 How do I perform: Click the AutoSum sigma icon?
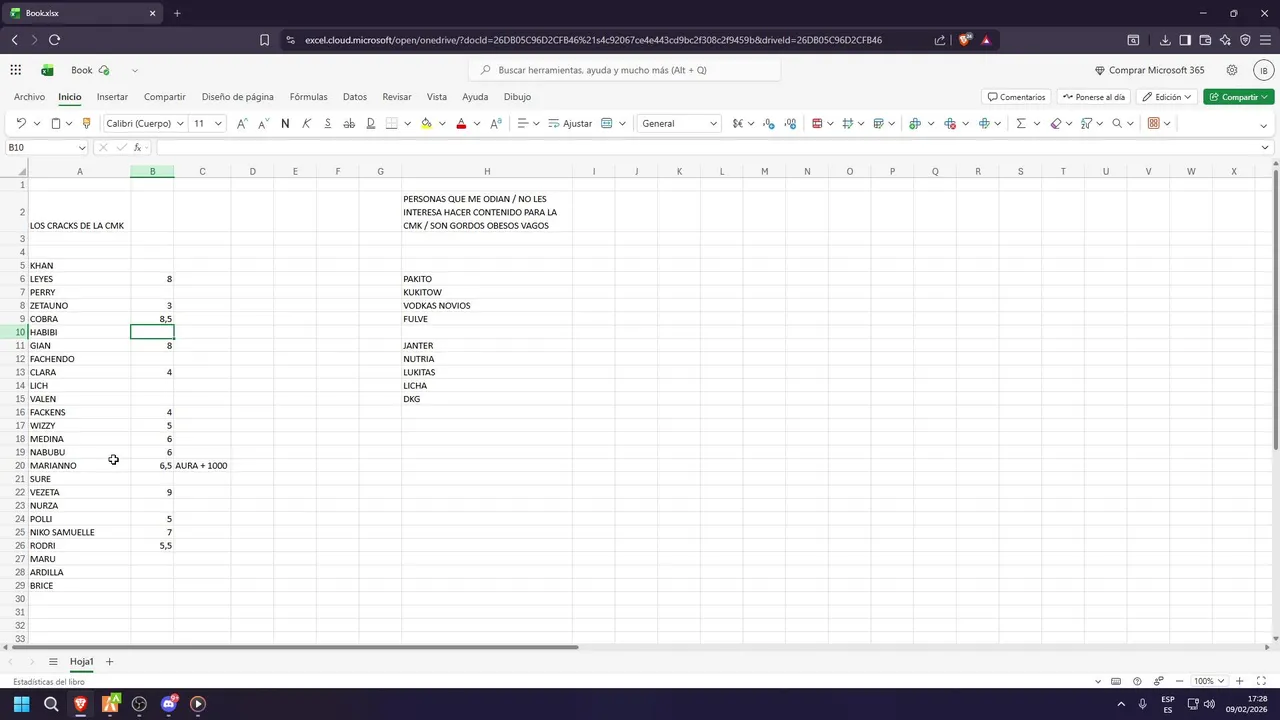(x=1021, y=123)
